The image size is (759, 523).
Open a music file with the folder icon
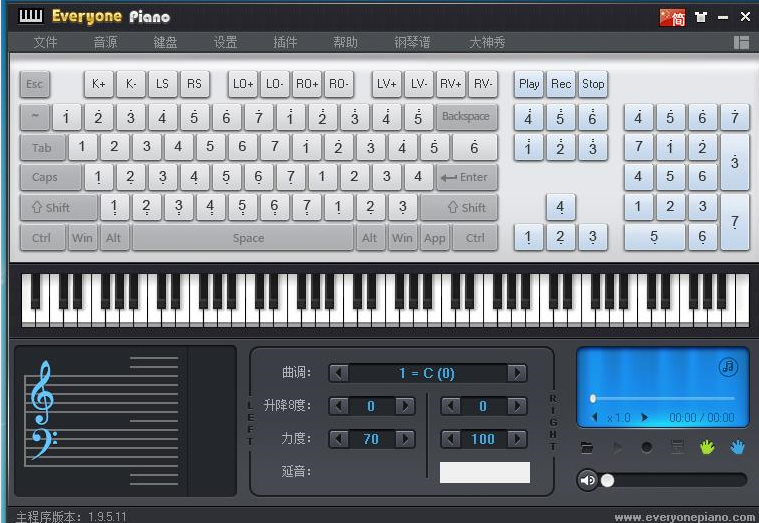[587, 447]
